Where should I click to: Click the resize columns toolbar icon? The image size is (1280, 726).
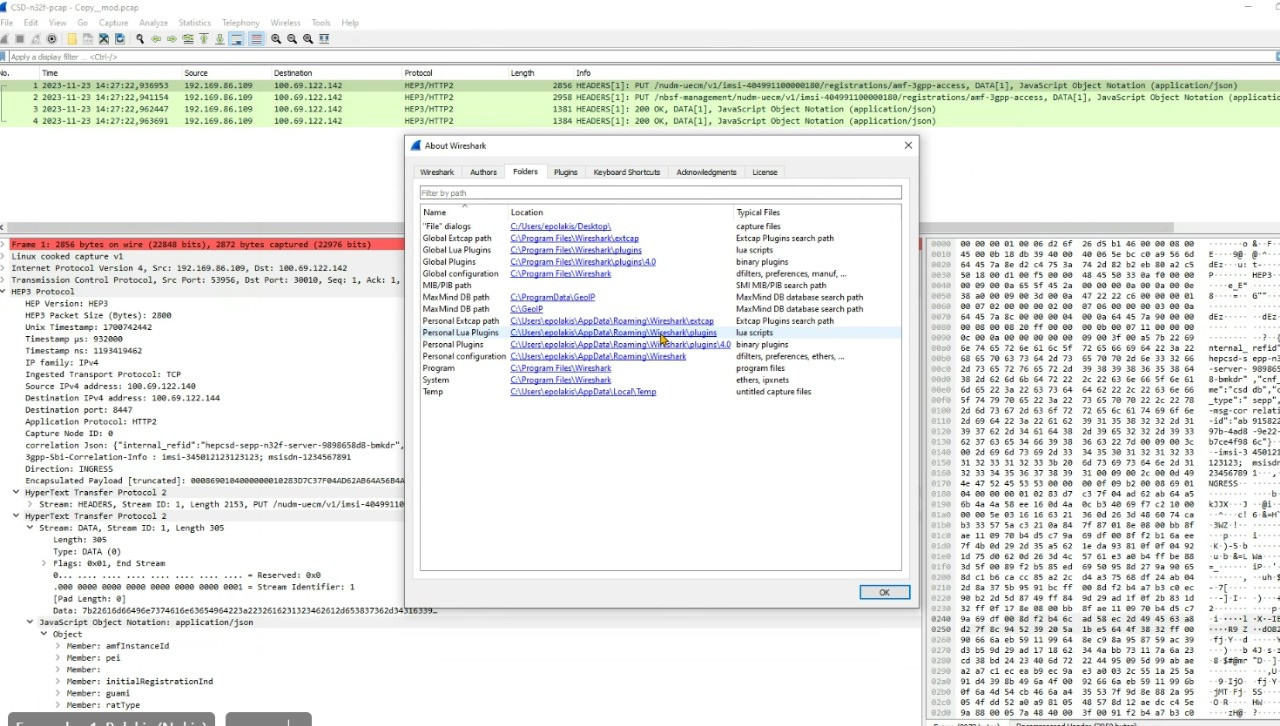322,39
